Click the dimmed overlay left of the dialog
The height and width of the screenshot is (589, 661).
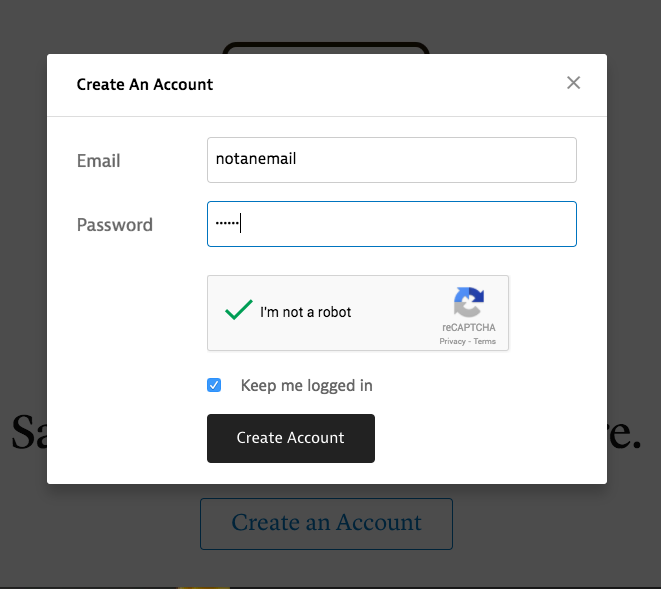click(23, 253)
